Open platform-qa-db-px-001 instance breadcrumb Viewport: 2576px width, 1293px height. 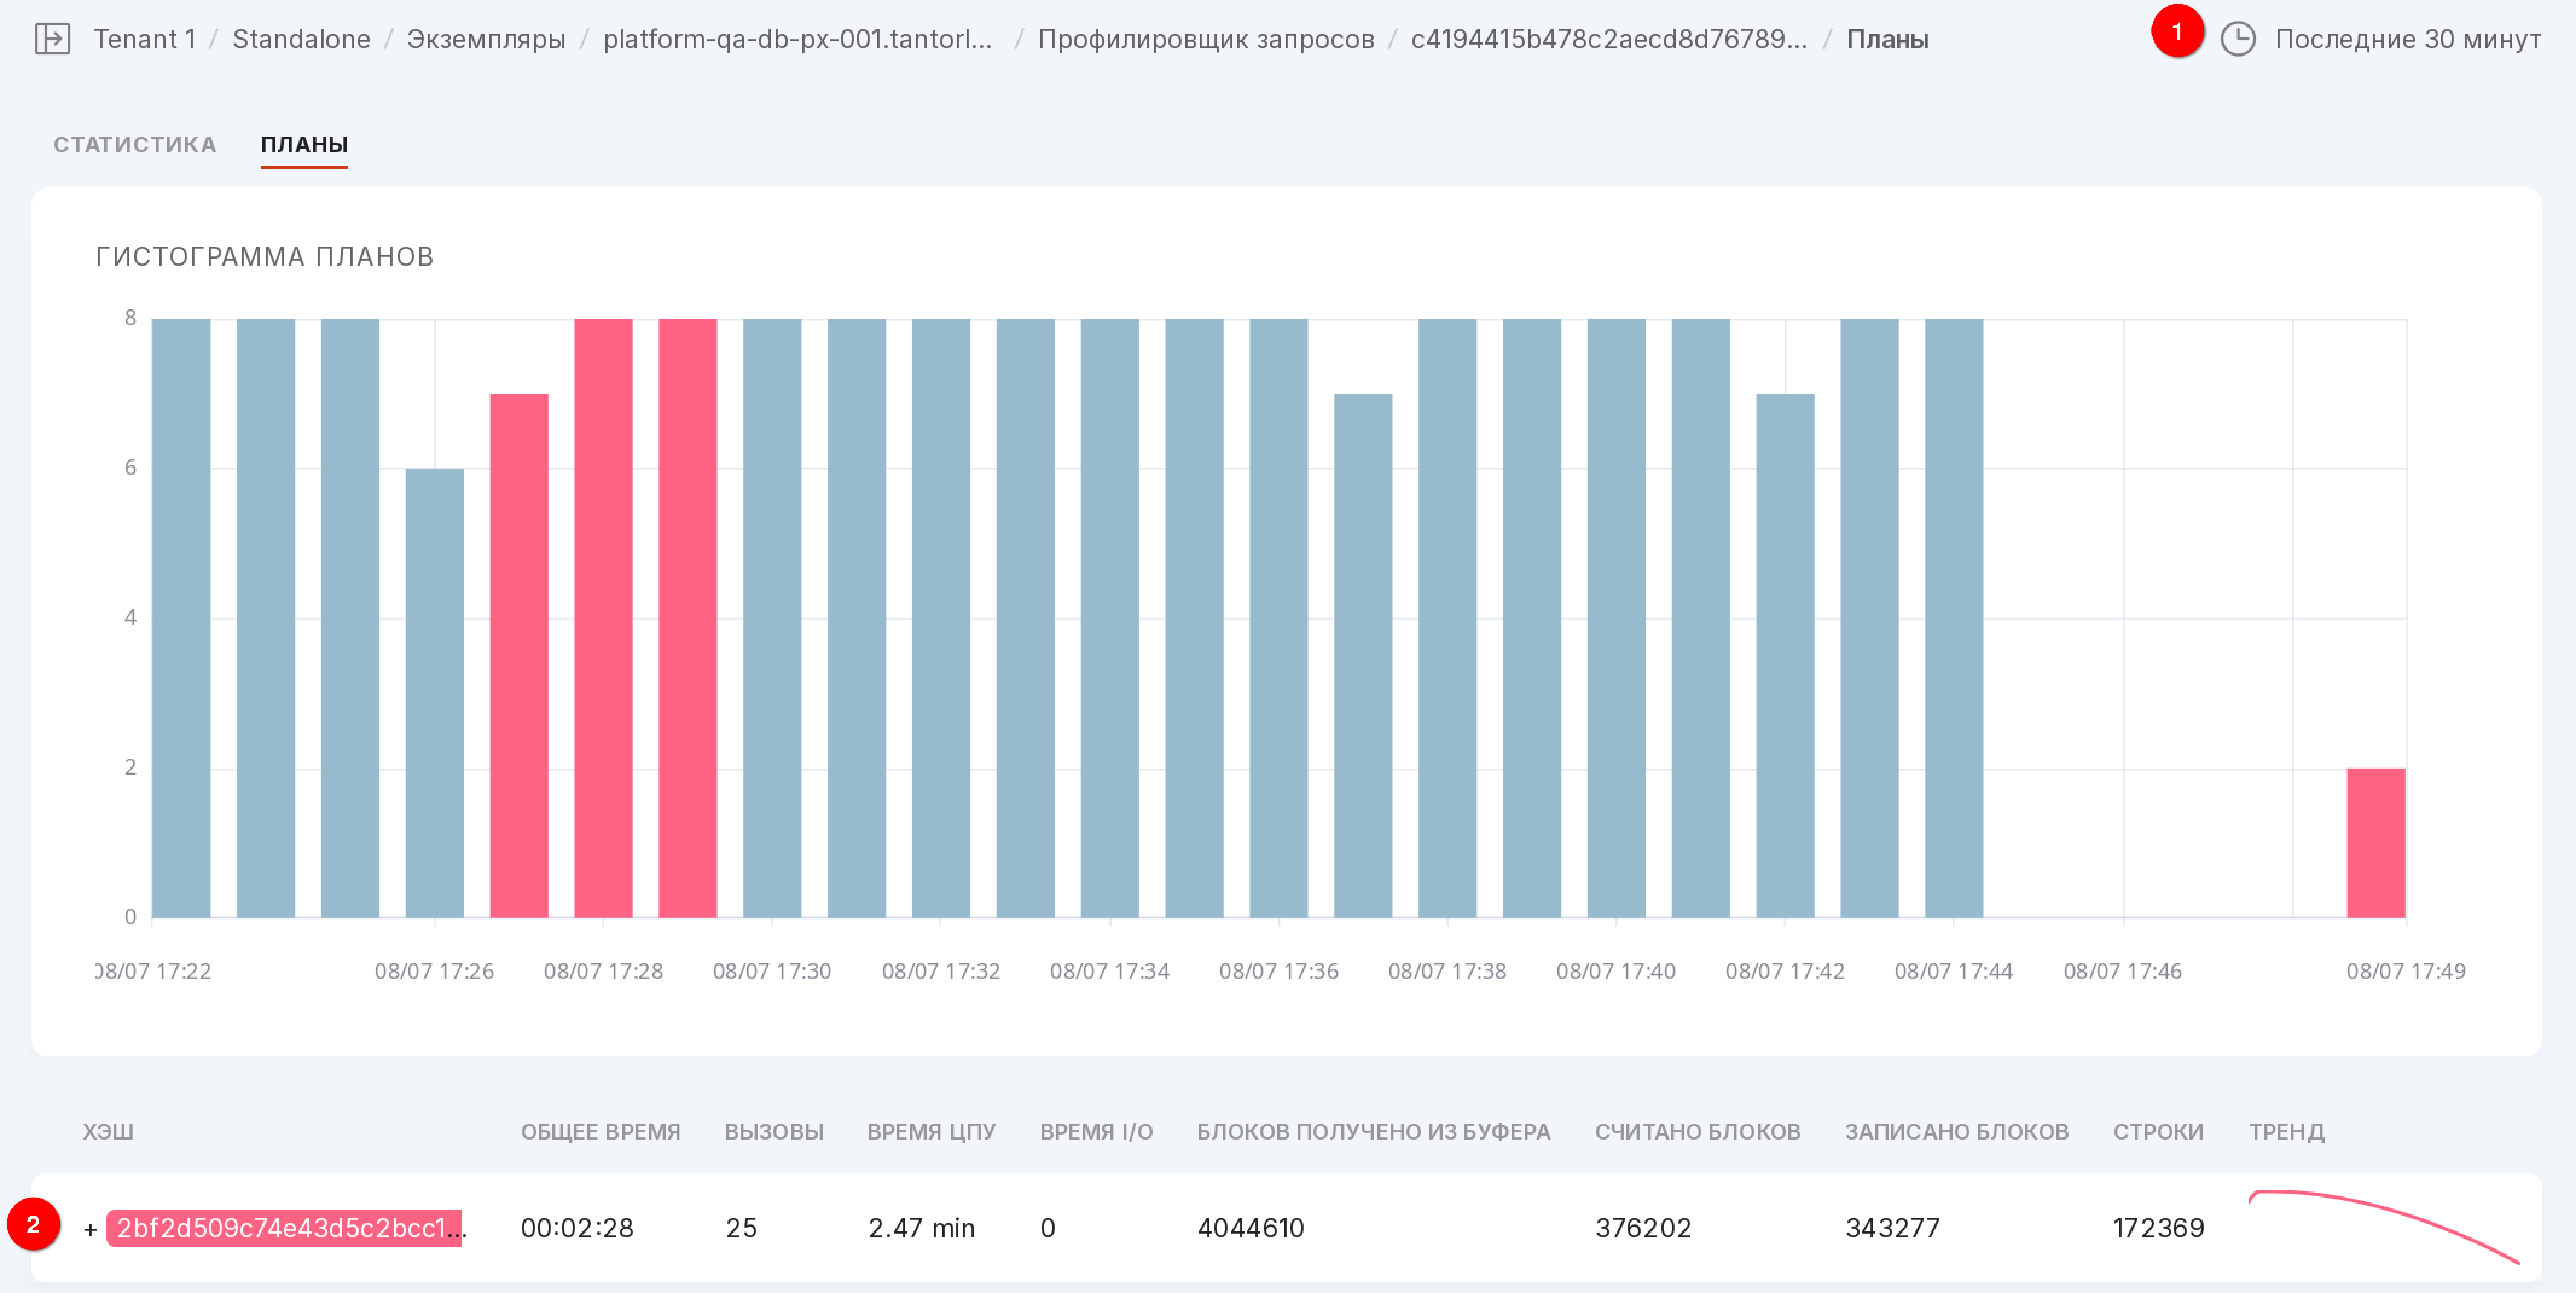click(797, 39)
